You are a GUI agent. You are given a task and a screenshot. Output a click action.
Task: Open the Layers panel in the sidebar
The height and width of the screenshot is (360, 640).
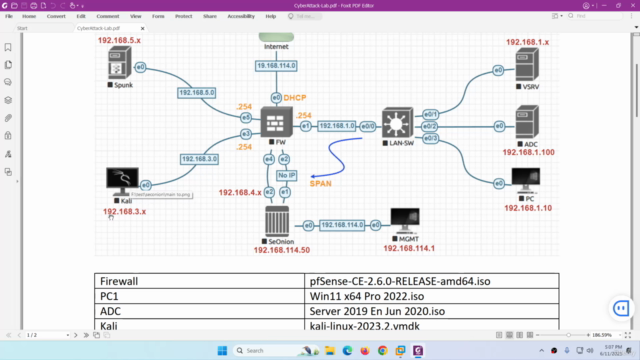8,100
